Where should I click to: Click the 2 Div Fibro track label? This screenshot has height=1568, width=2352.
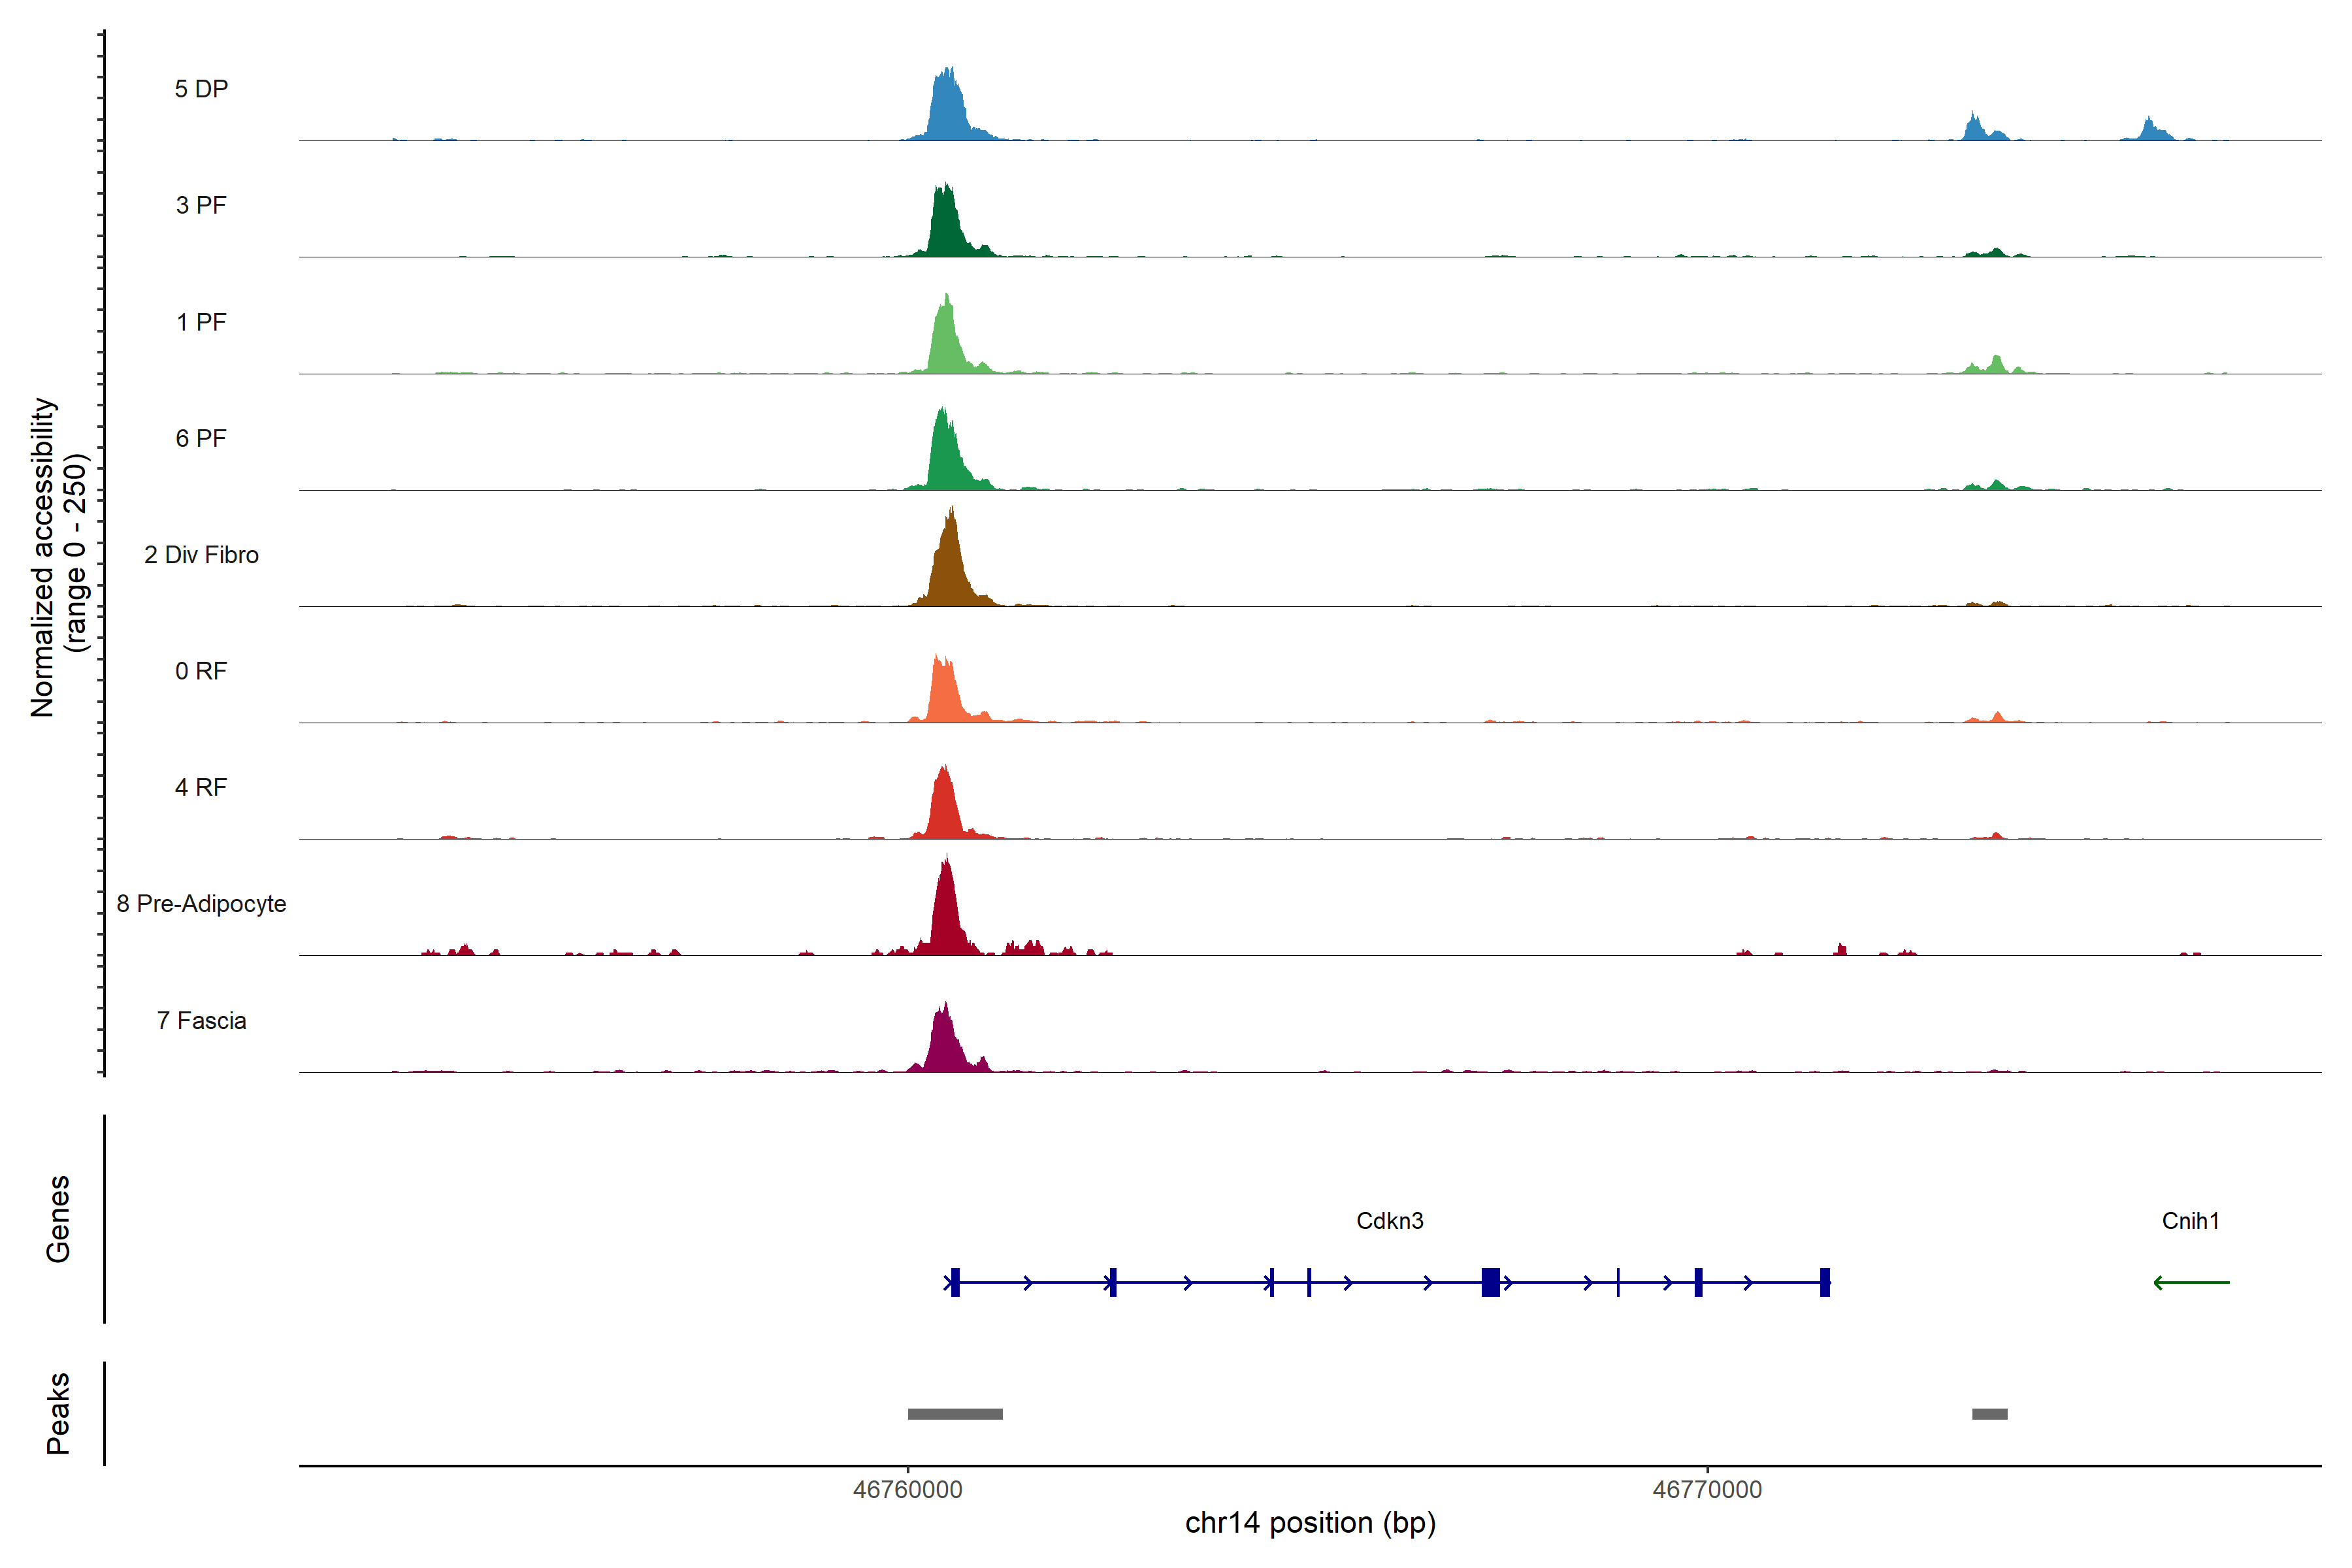click(x=201, y=555)
